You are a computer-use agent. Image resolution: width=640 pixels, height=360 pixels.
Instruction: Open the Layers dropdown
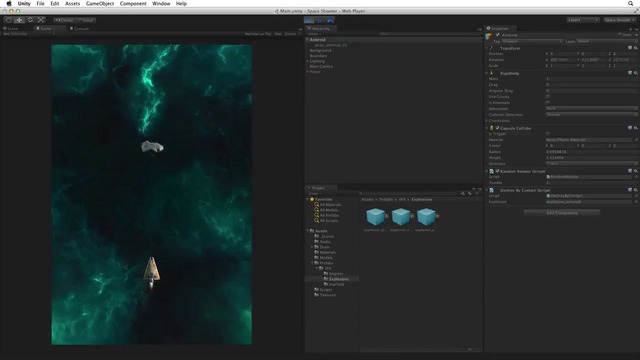(x=583, y=20)
